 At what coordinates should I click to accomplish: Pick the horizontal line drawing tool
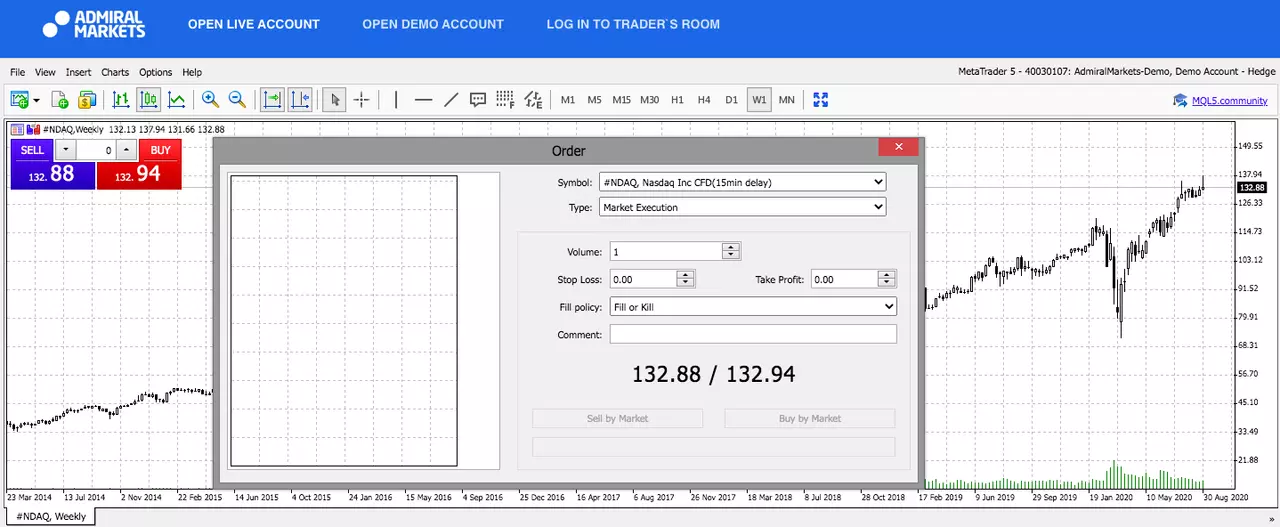(x=423, y=100)
